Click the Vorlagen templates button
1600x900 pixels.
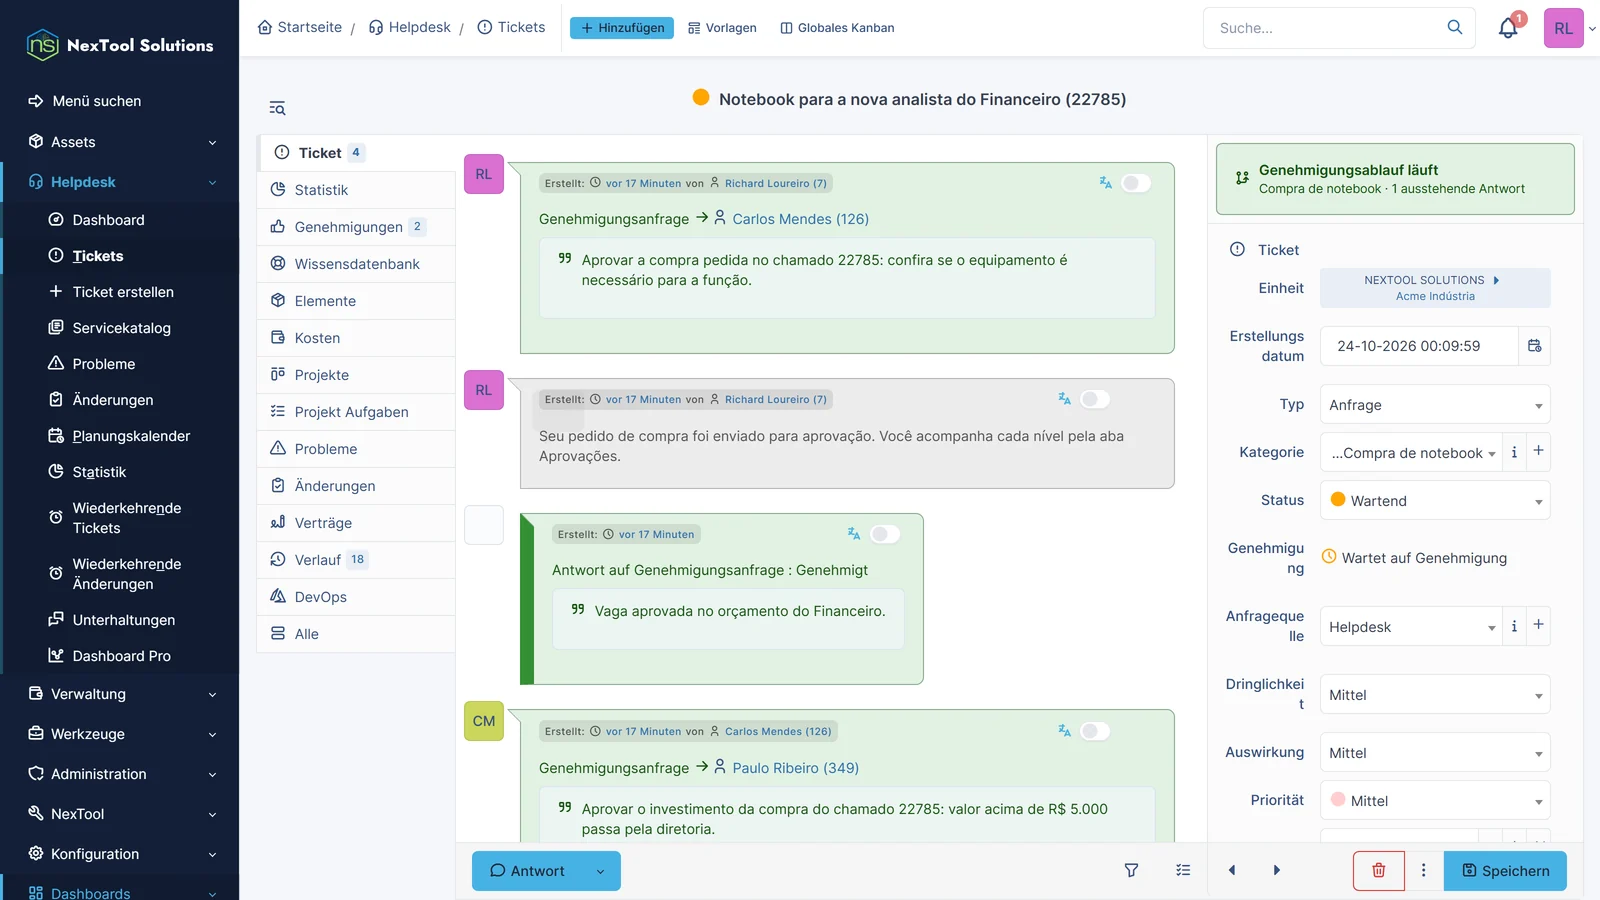point(722,28)
